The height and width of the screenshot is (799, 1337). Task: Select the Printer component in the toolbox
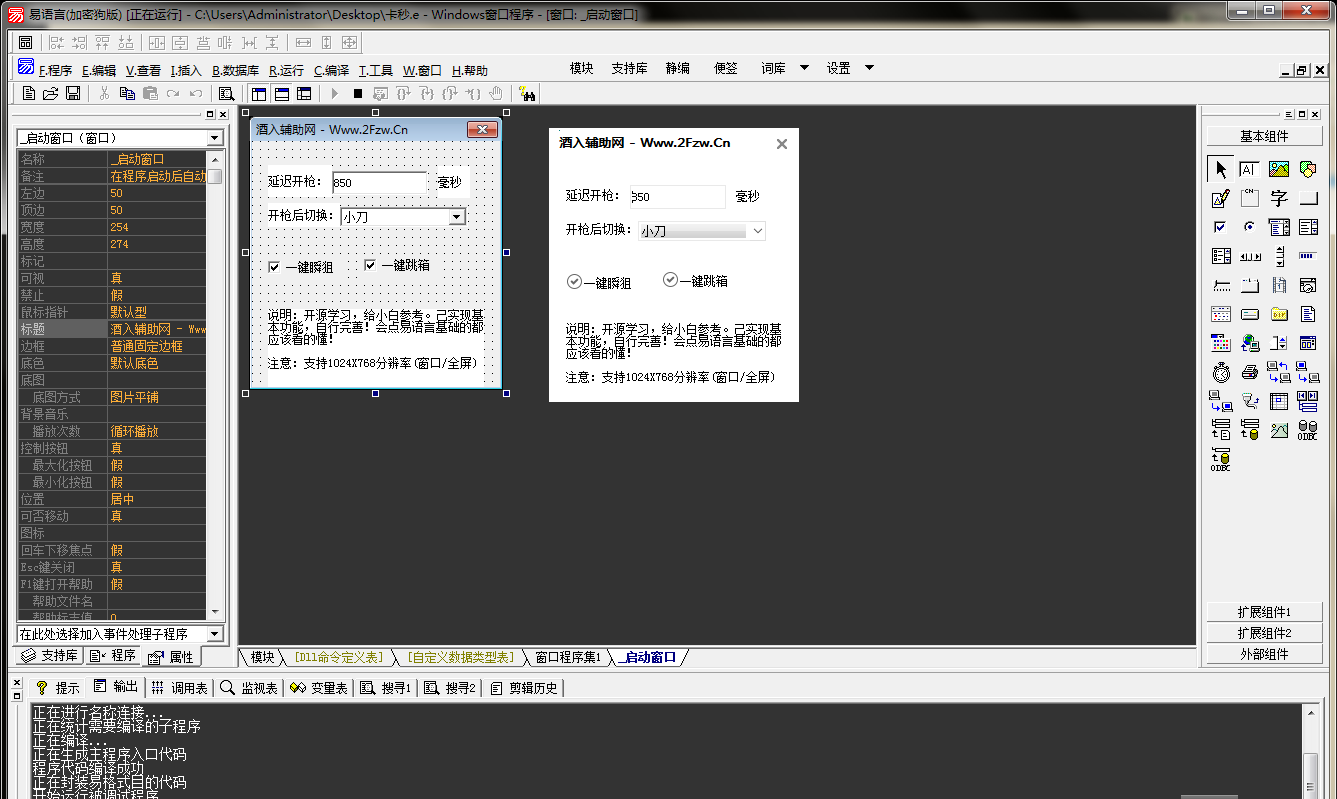click(1249, 373)
